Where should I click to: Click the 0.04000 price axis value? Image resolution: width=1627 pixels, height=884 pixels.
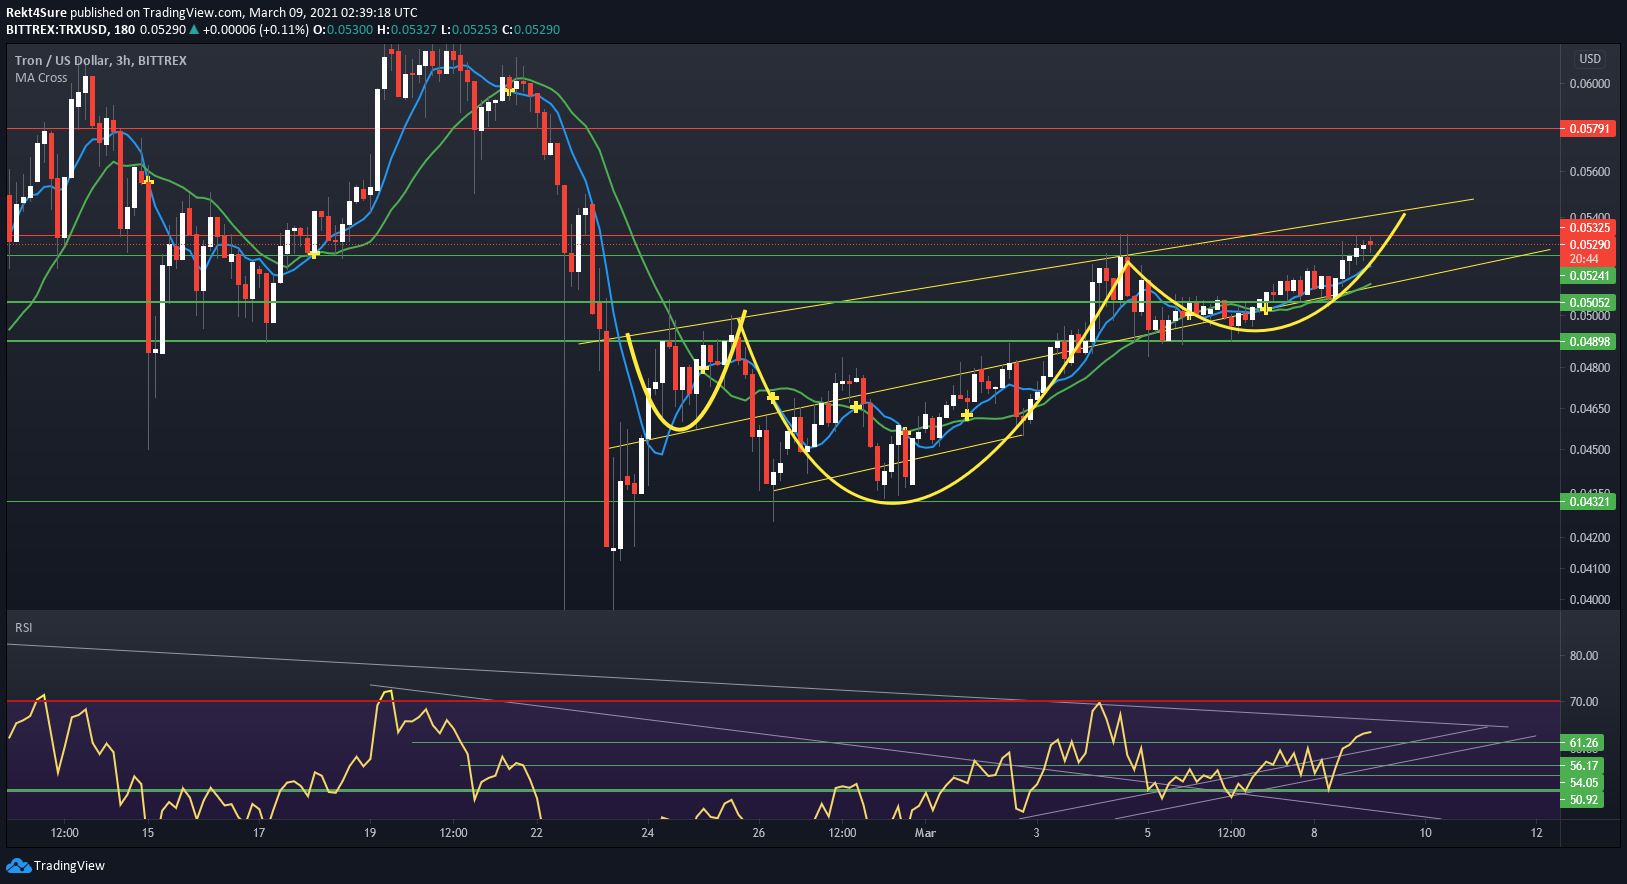(x=1590, y=599)
